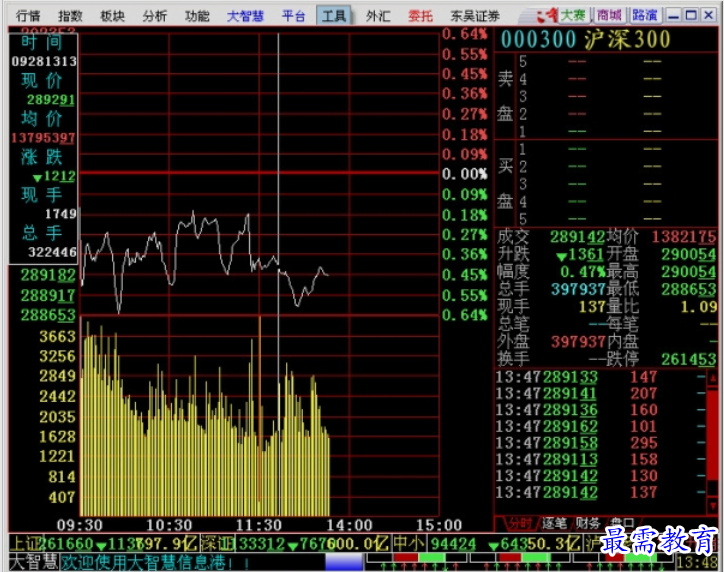Click trade list scrollbar up arrow

pyautogui.click(x=712, y=377)
